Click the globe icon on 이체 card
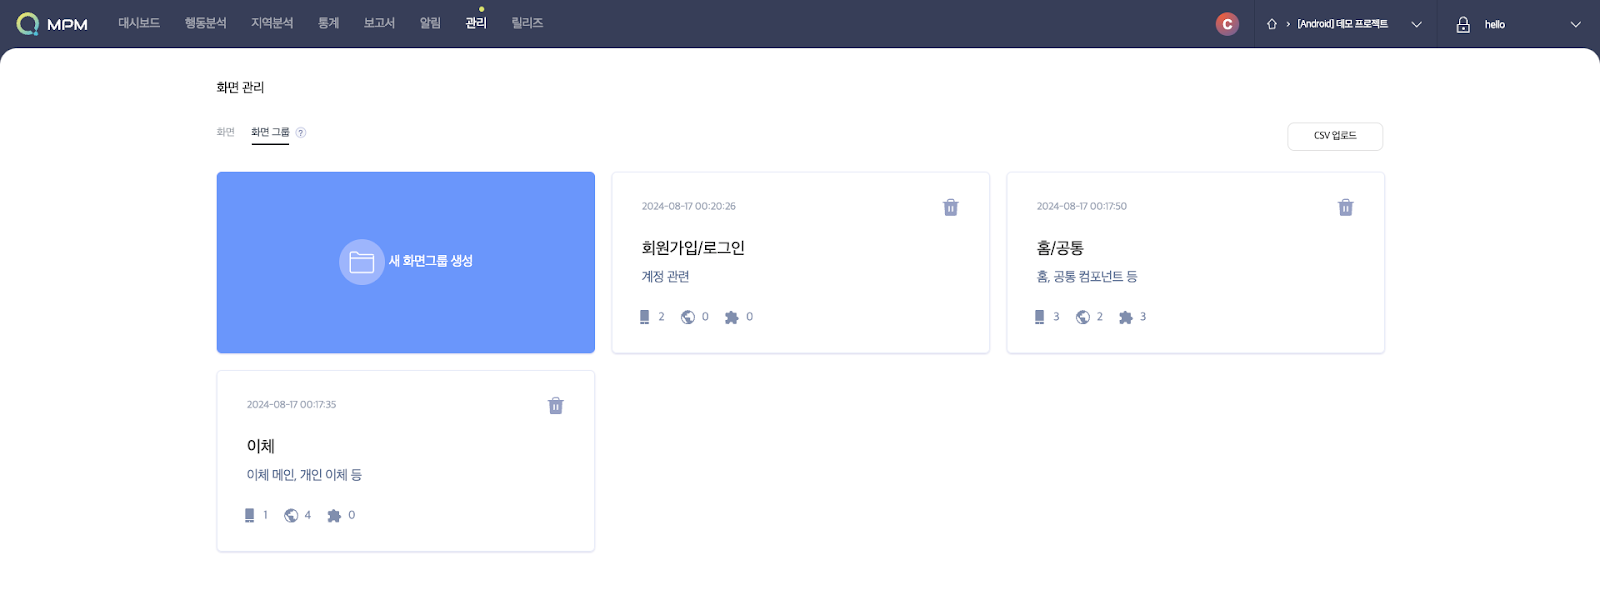Screen dimensions: 1600x605 (x=291, y=515)
